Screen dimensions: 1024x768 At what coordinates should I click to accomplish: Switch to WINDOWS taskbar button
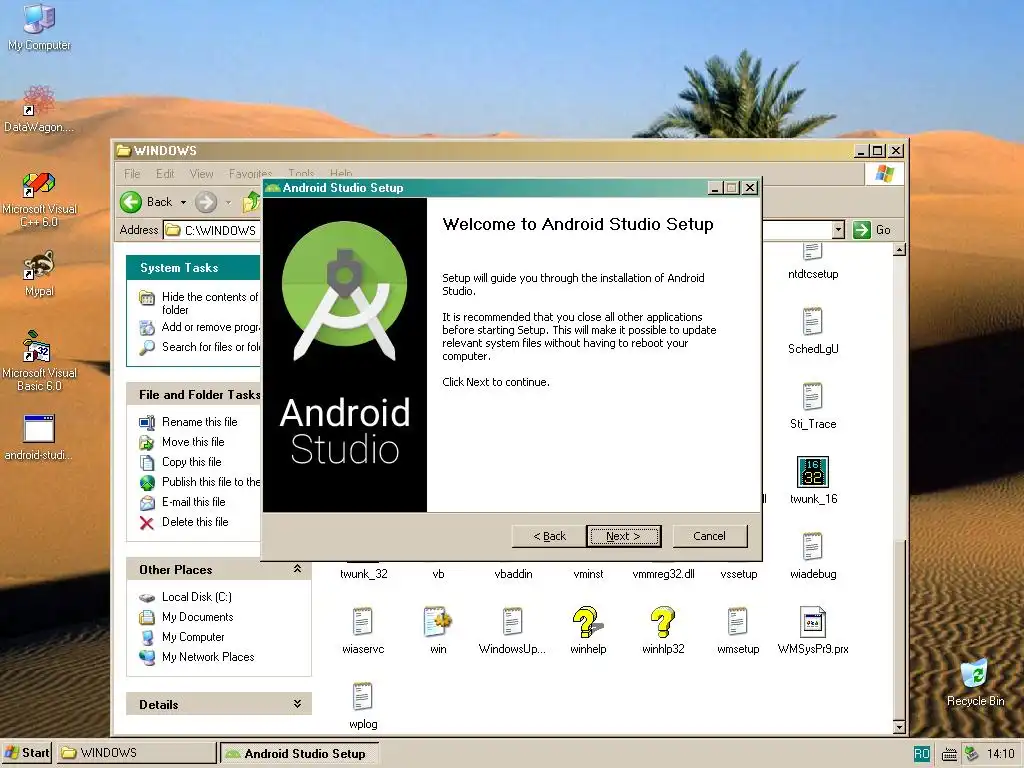136,753
